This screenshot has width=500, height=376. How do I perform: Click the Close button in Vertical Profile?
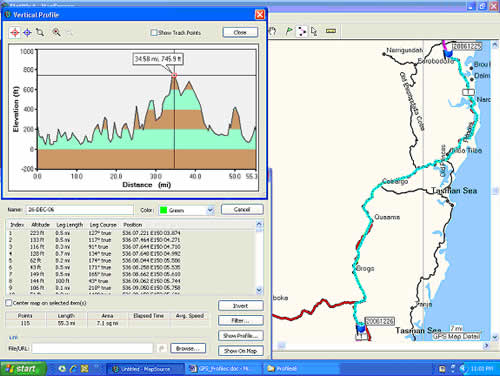click(240, 32)
